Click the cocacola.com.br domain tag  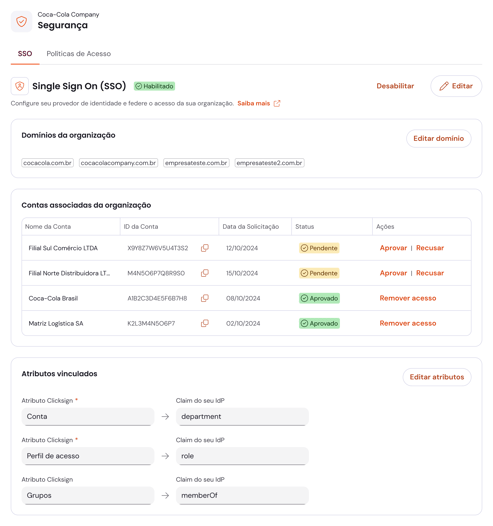[x=47, y=163]
